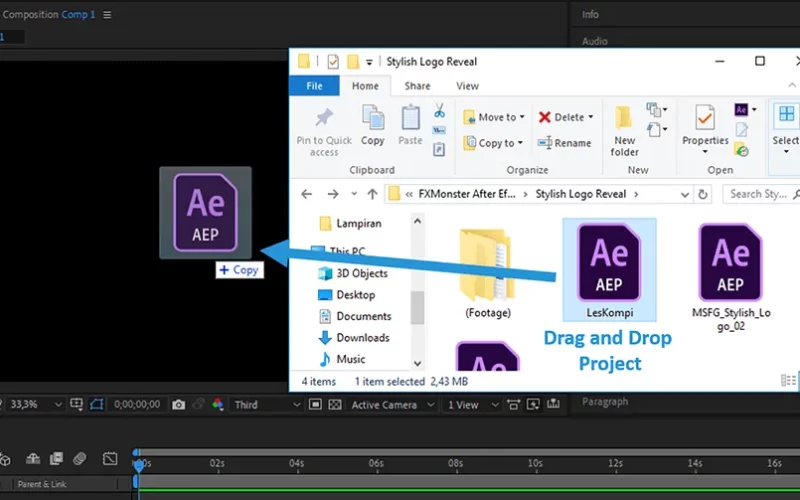The height and width of the screenshot is (500, 800).
Task: Click the Timeline button in viewer footer
Action: tap(554, 405)
